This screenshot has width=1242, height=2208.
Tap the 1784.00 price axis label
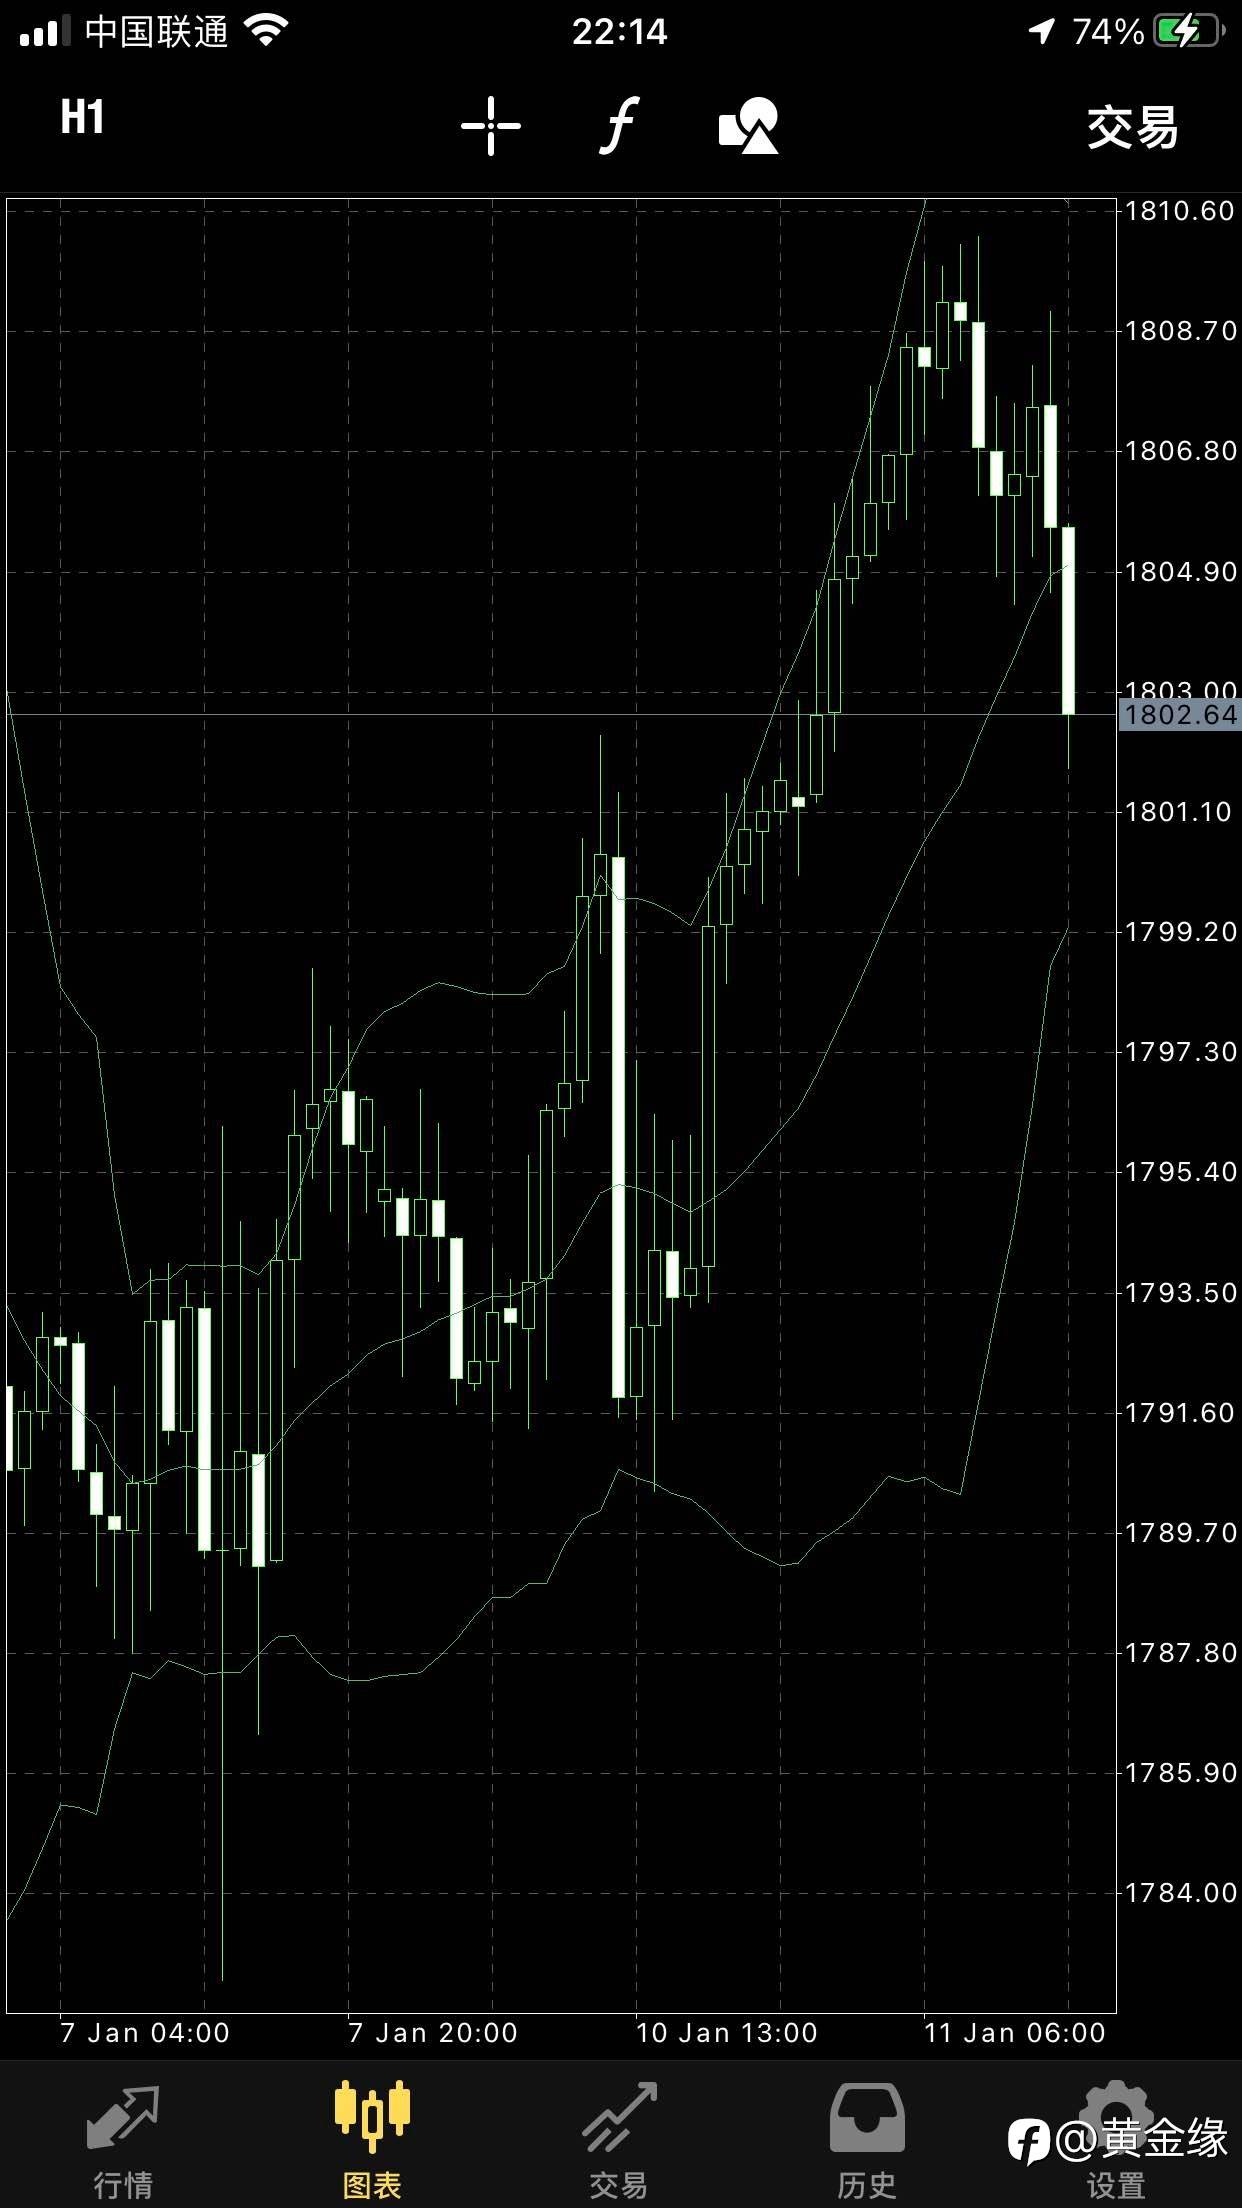click(1180, 1893)
